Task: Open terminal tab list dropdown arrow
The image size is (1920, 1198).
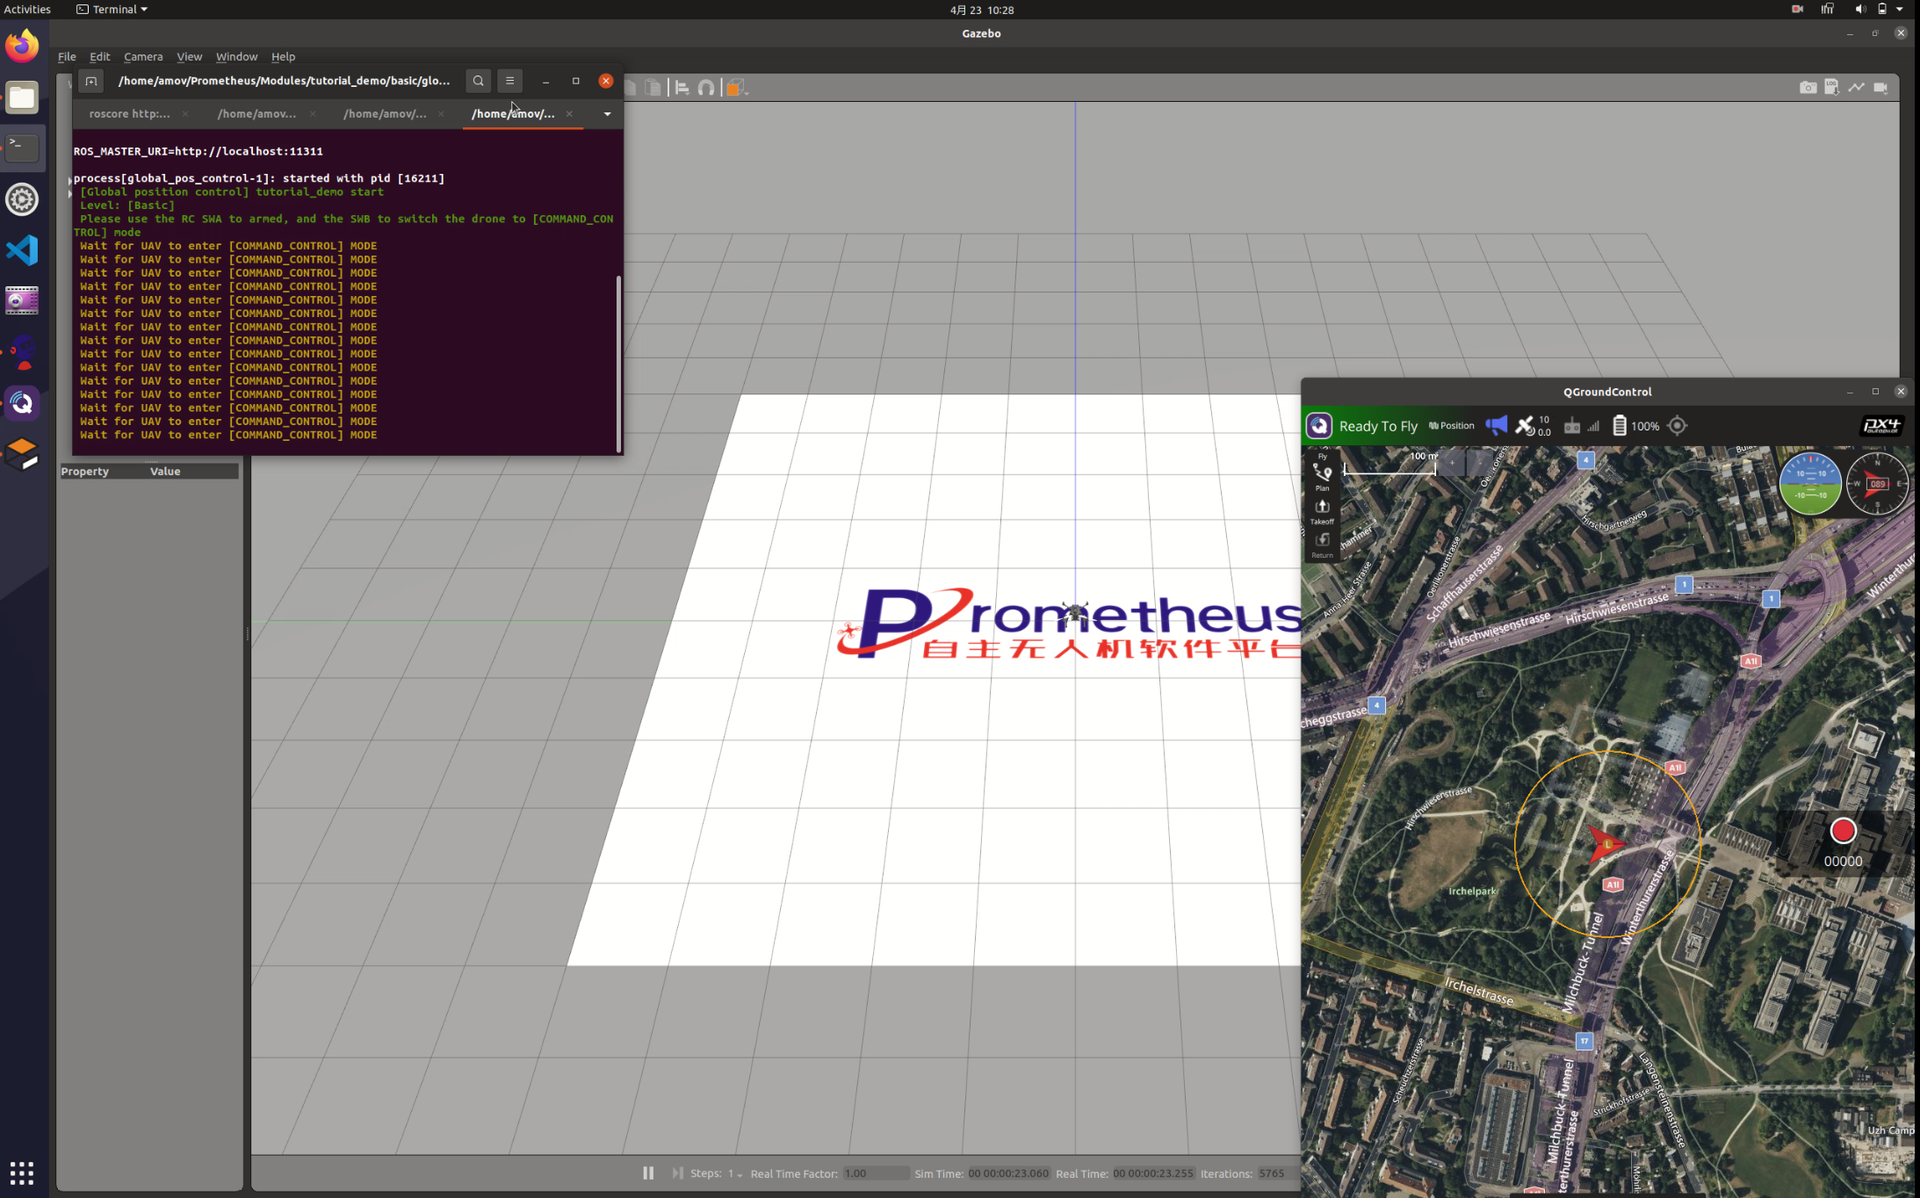Action: pyautogui.click(x=607, y=114)
